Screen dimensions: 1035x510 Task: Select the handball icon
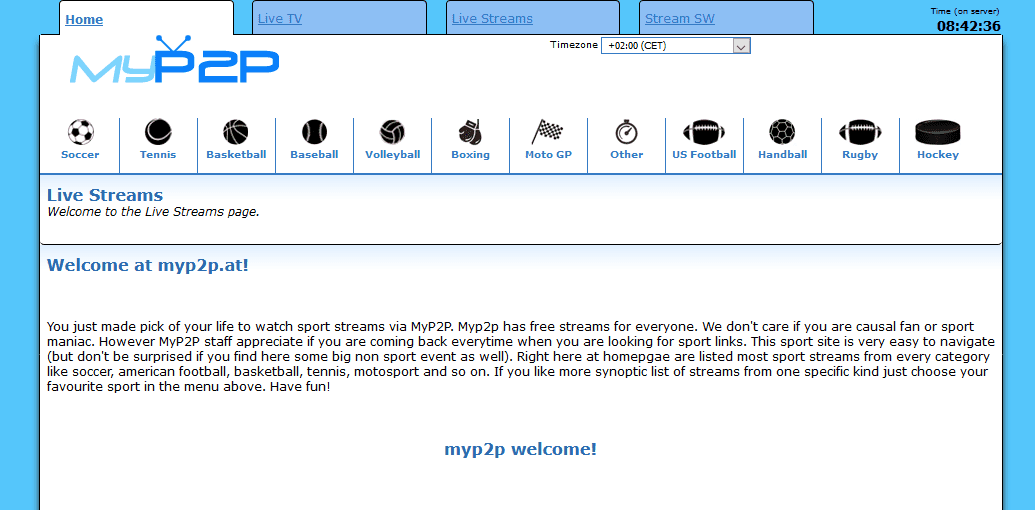(x=782, y=132)
